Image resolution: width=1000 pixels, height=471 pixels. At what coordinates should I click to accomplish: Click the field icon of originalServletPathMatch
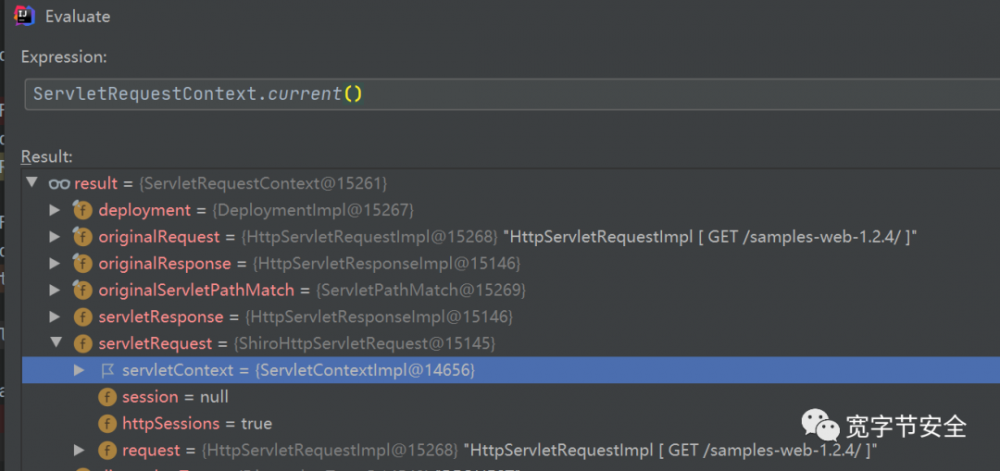point(82,289)
